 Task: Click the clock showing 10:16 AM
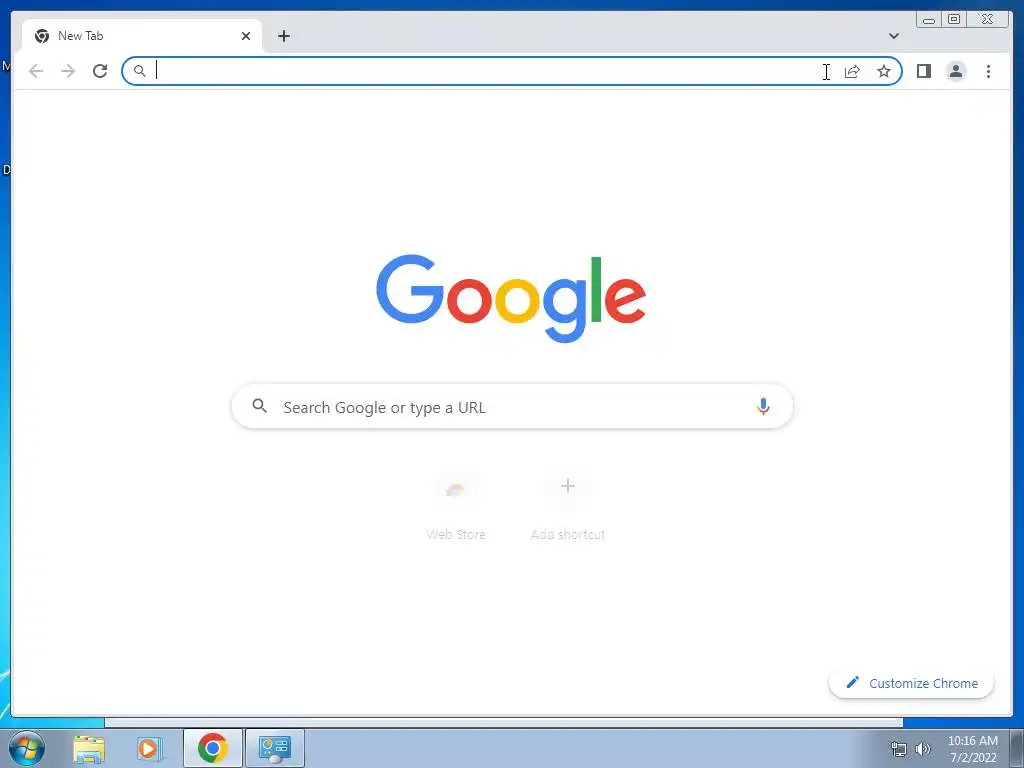972,749
